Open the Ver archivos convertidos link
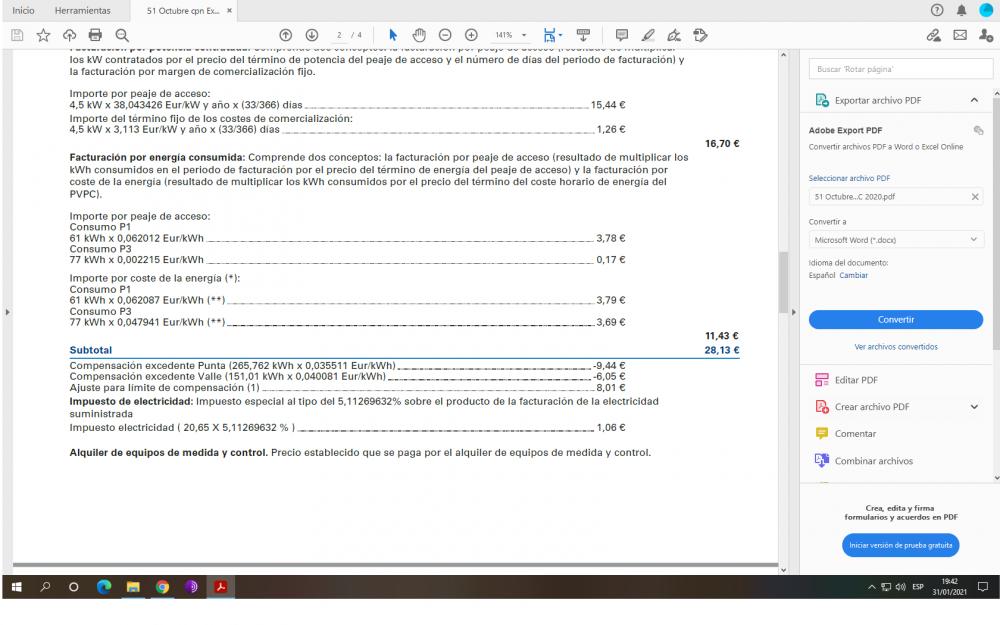The image size is (1000, 625). click(896, 347)
